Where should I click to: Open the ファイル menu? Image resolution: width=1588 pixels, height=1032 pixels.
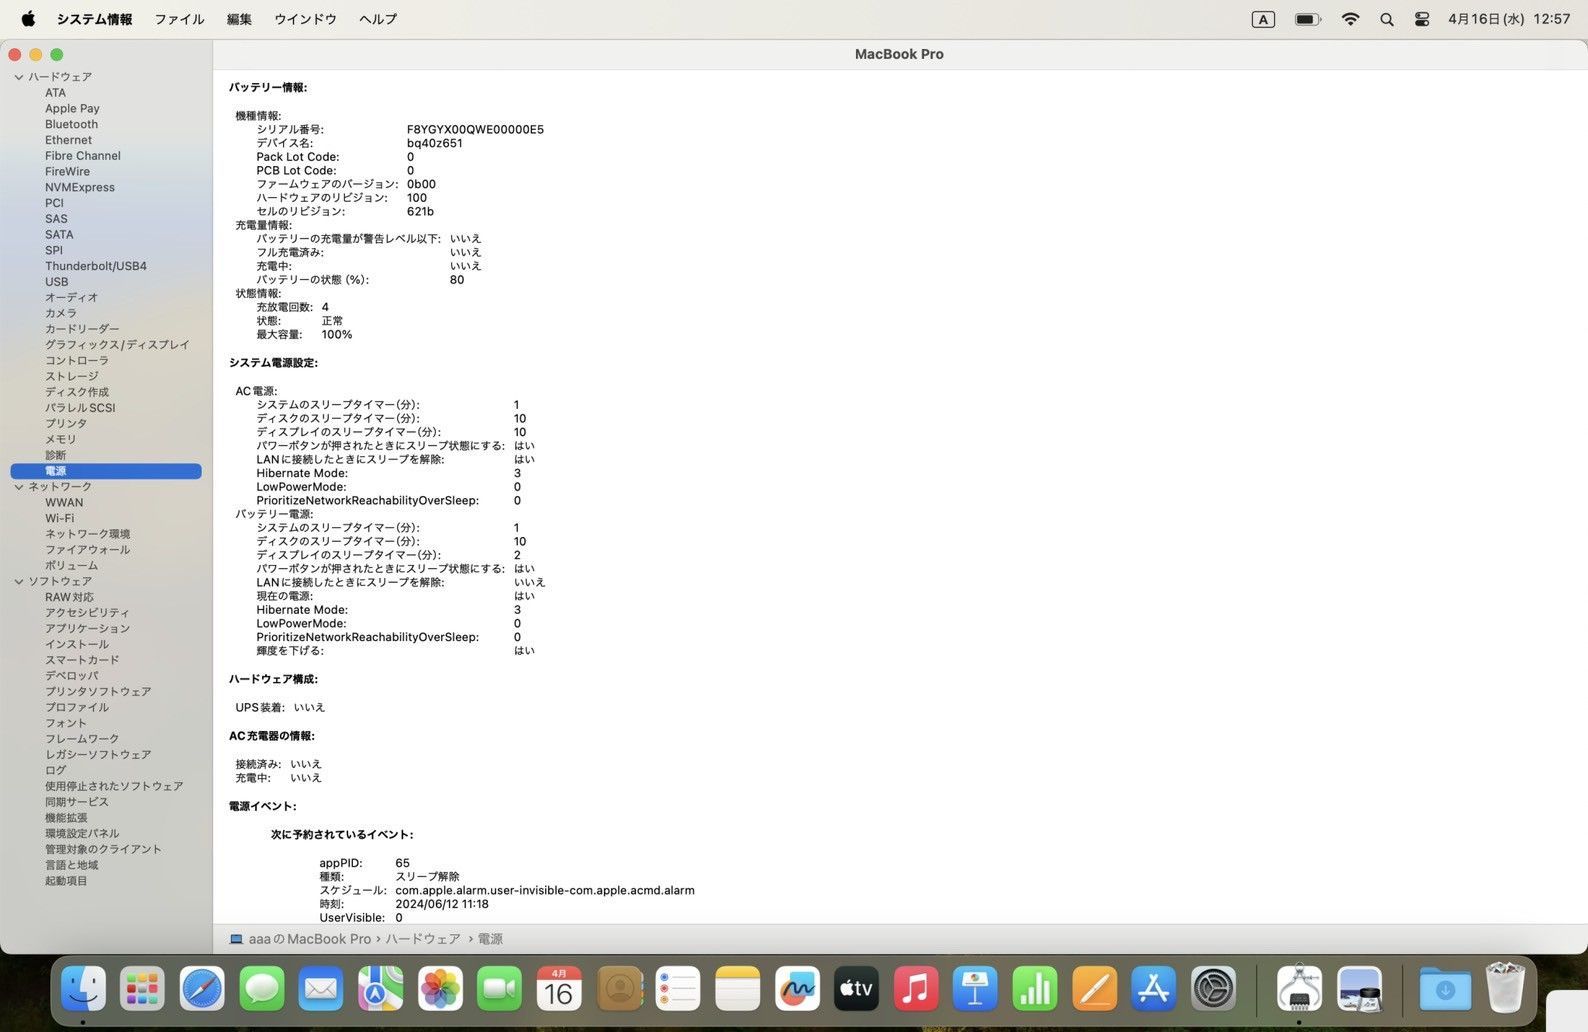[x=179, y=19]
